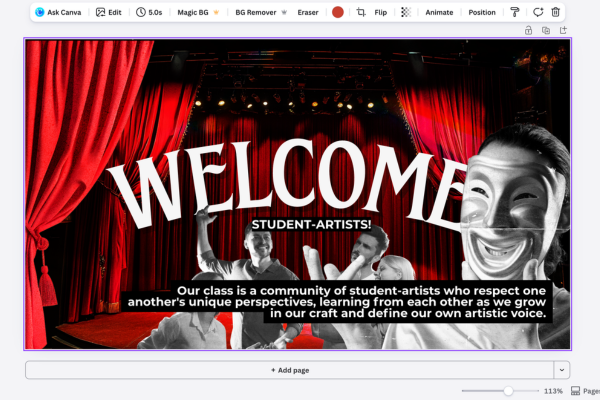This screenshot has width=600, height=400.
Task: Expand the Add page dropdown arrow
Action: coord(562,370)
